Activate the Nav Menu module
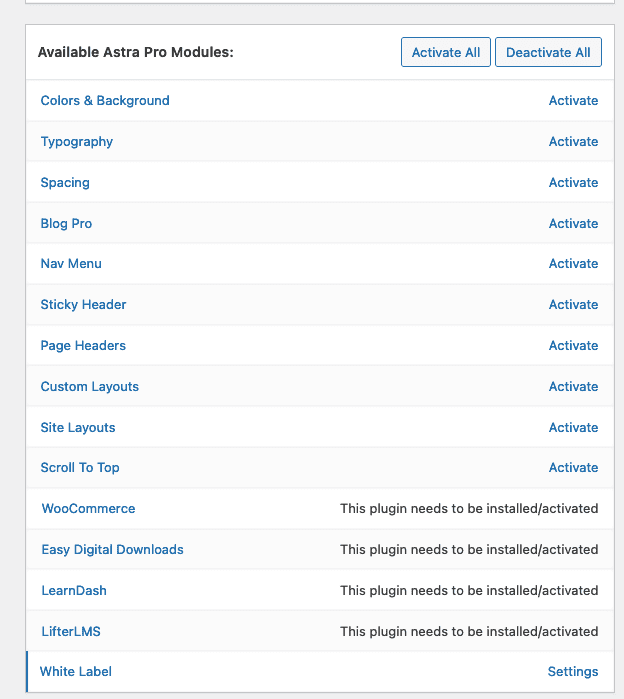This screenshot has height=699, width=624. [x=573, y=264]
